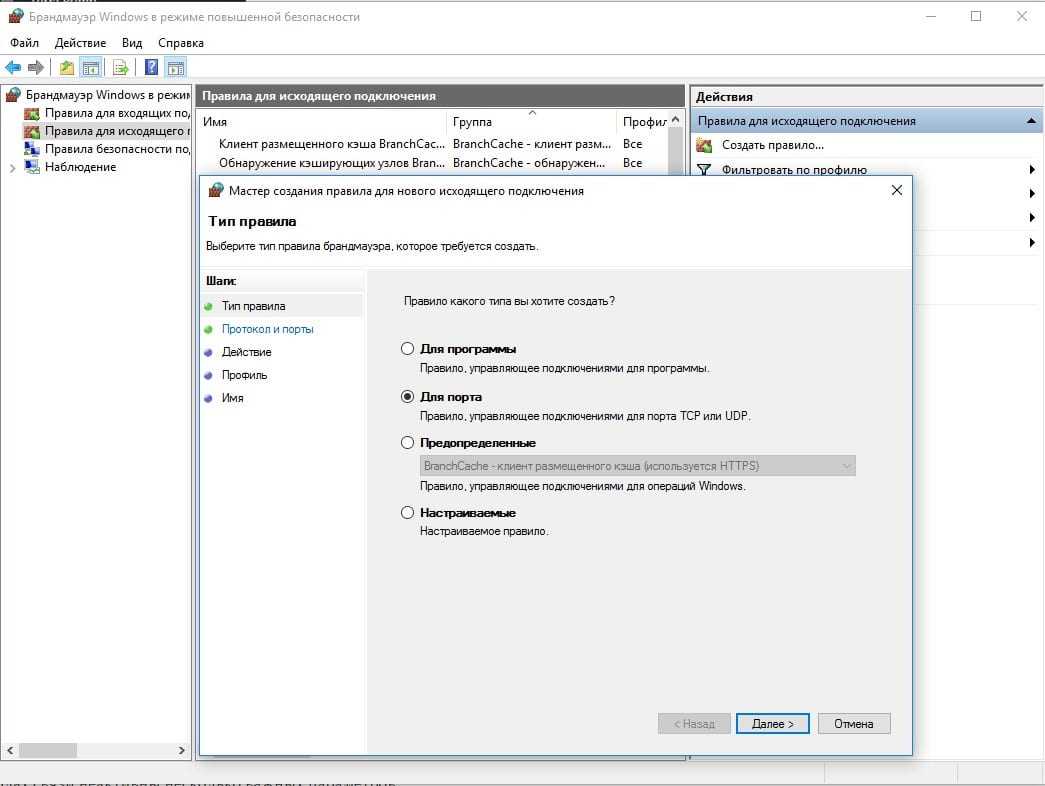The width and height of the screenshot is (1045, 786).
Task: Toggle the show/hide Action pane toolbar icon
Action: click(175, 68)
